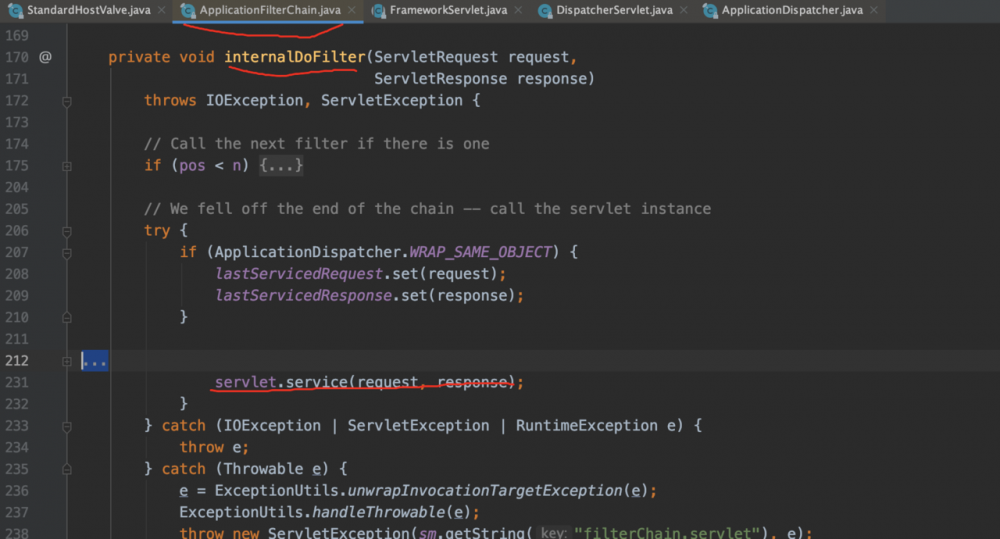Click 'throw e;' statement on line 234

click(x=214, y=447)
